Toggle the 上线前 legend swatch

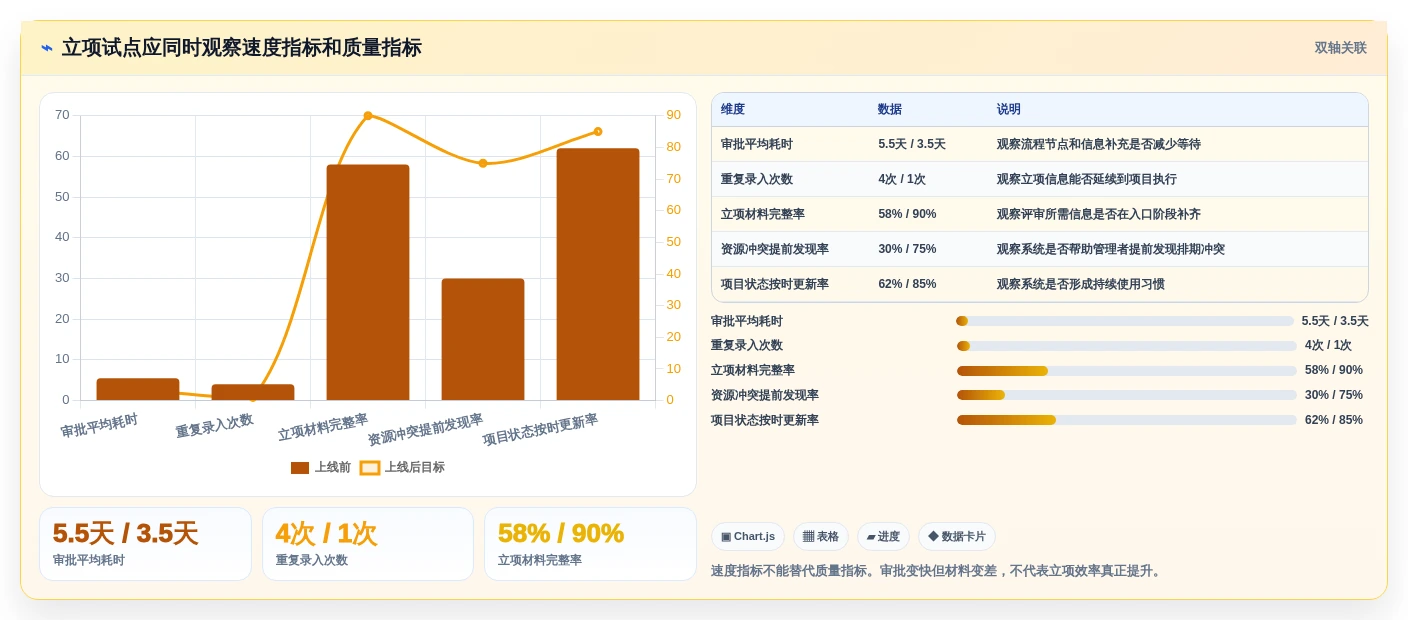[300, 468]
